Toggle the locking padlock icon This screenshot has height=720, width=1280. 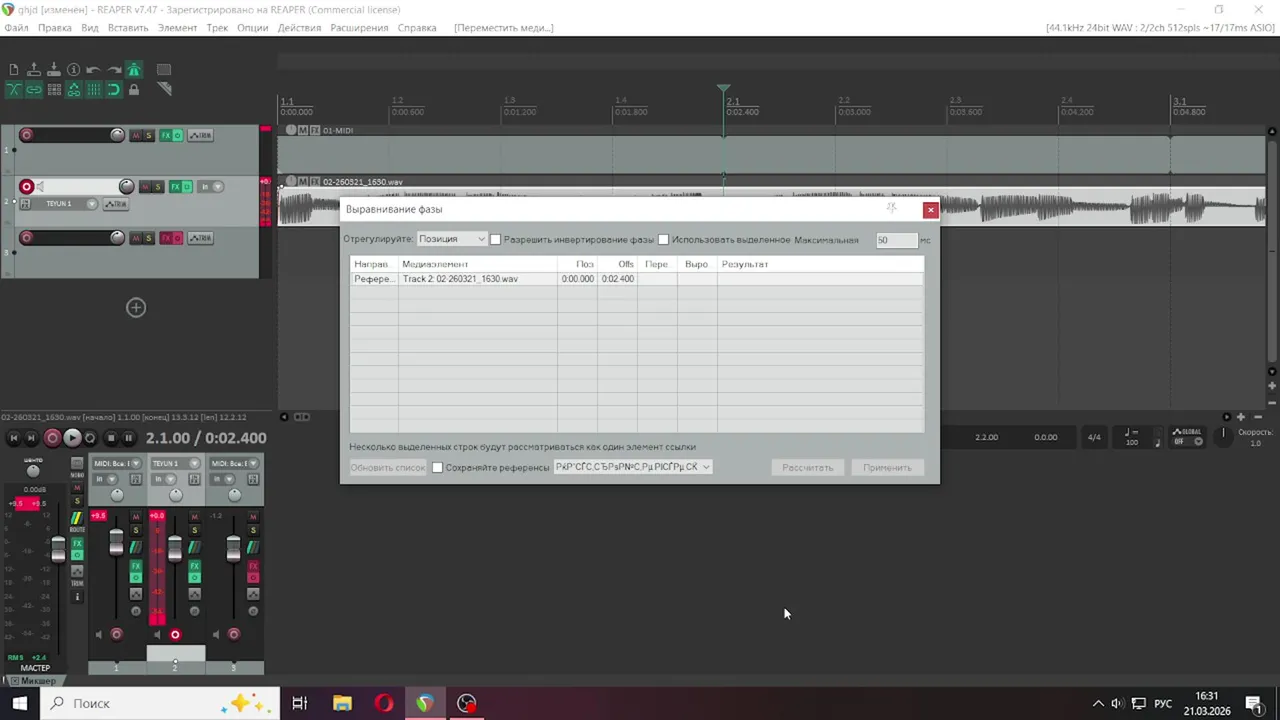tap(133, 89)
